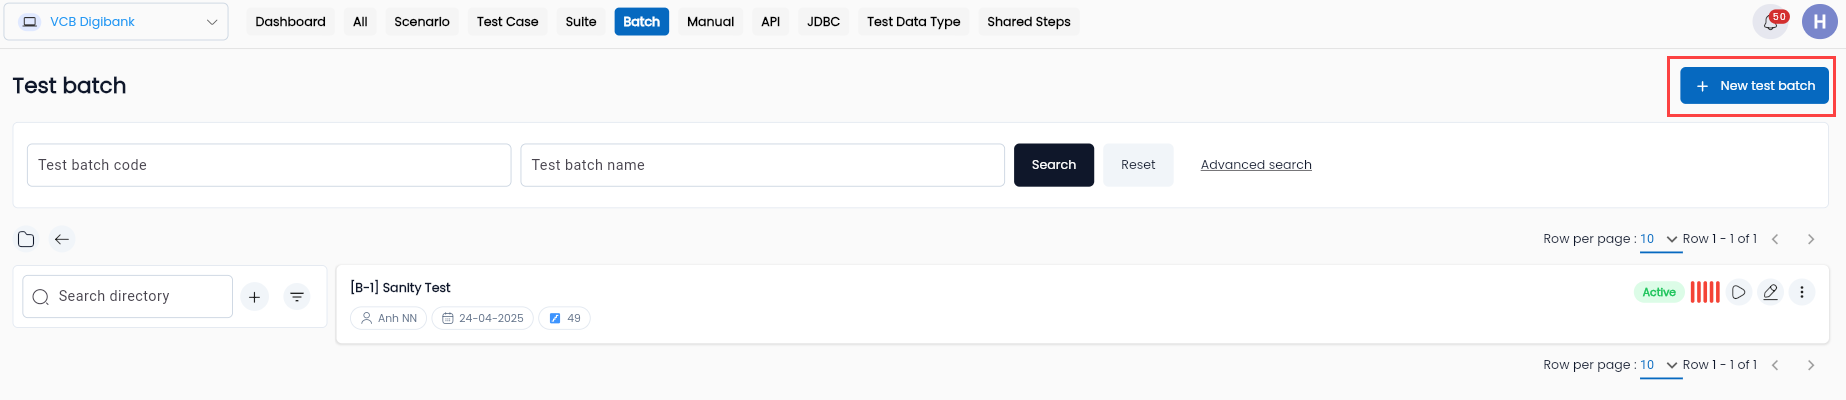Click the 24-04-2025 date tag
This screenshot has width=1846, height=400.
pyautogui.click(x=483, y=318)
